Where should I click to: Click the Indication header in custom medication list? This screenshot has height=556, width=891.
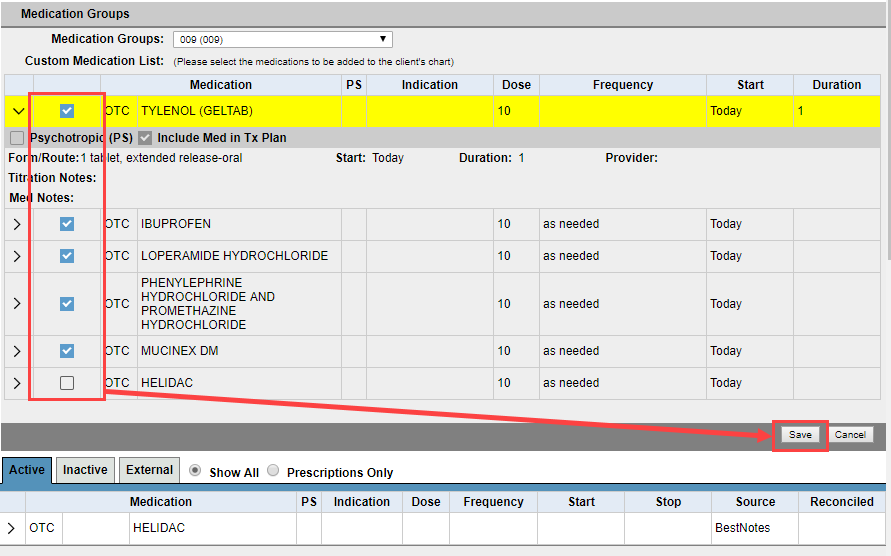point(430,85)
